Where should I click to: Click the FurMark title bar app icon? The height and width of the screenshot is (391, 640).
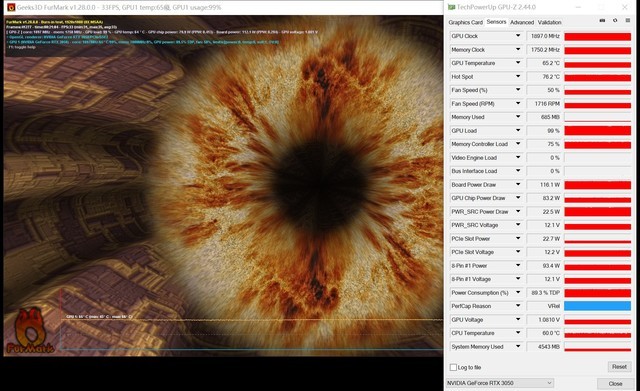11,7
